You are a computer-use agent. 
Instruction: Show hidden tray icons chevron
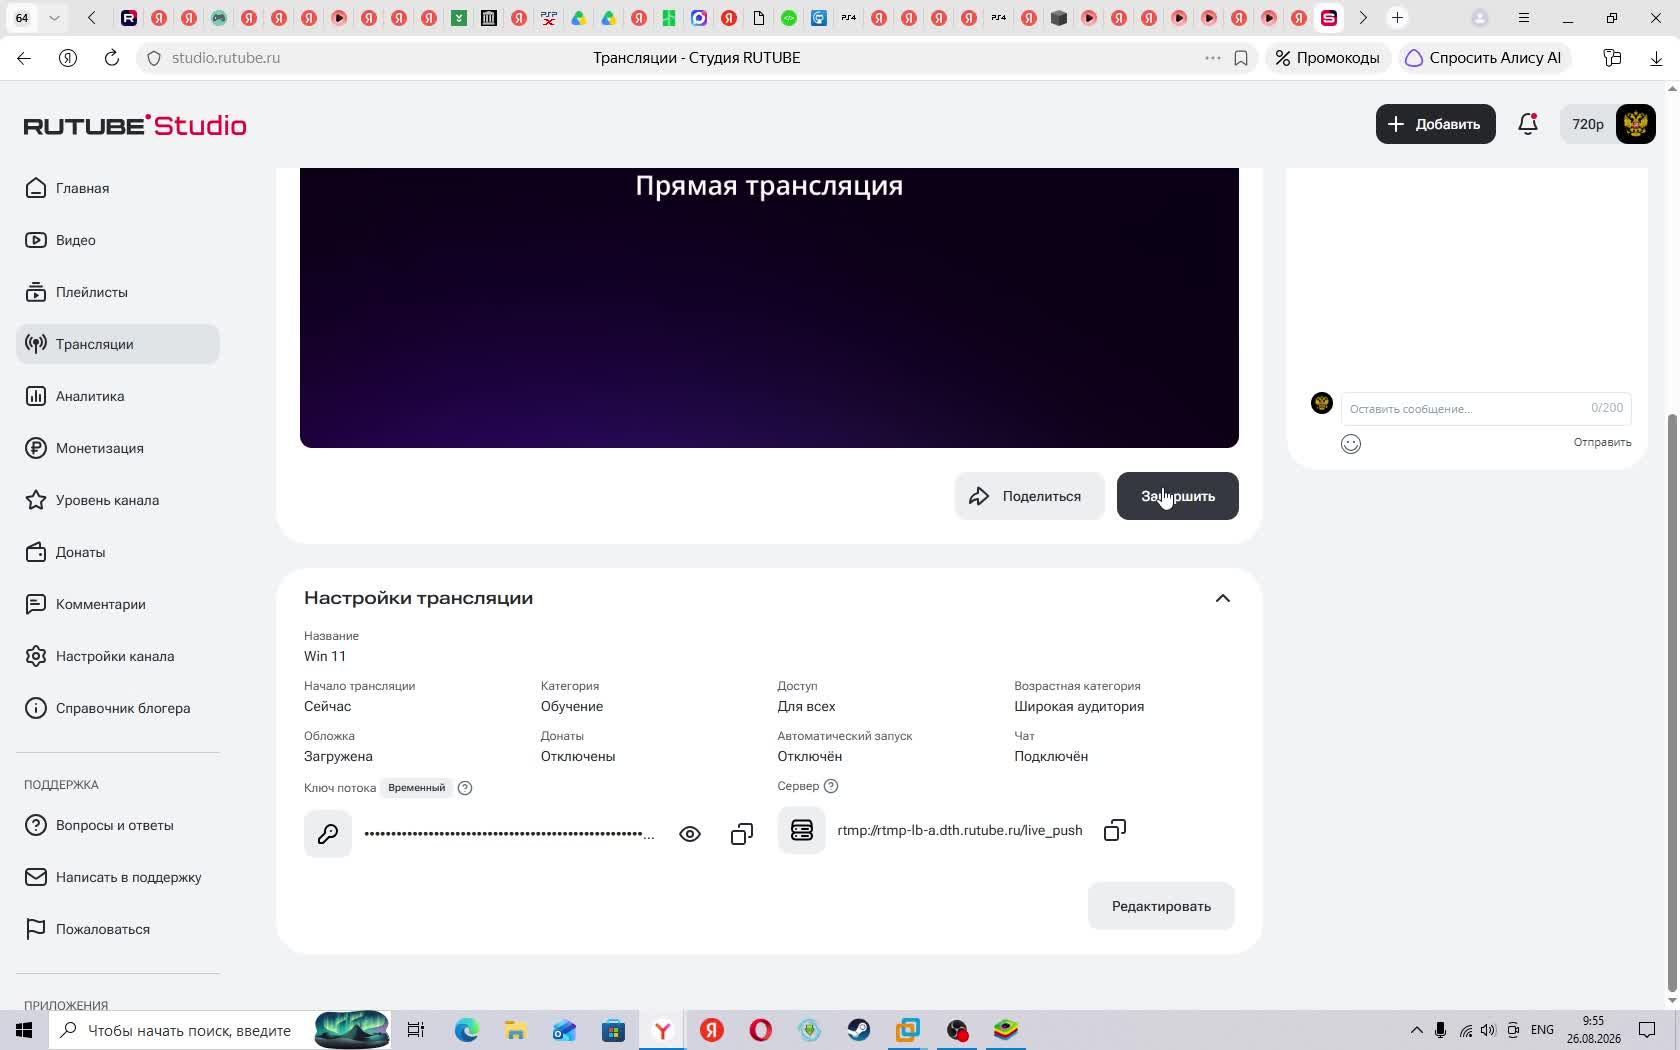pos(1416,1030)
